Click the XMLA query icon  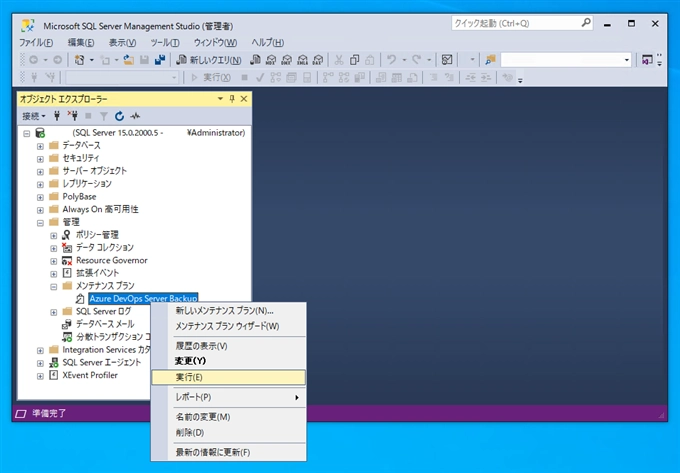click(x=303, y=60)
